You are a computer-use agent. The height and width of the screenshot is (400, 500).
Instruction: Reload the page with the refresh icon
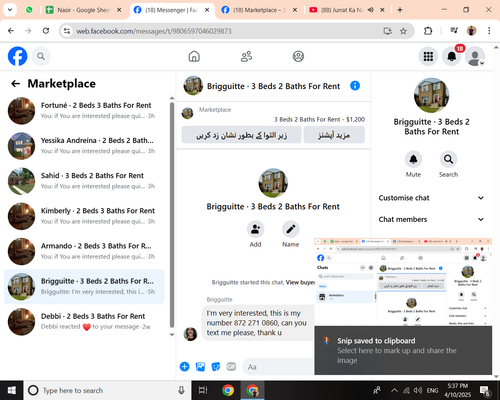click(x=46, y=31)
